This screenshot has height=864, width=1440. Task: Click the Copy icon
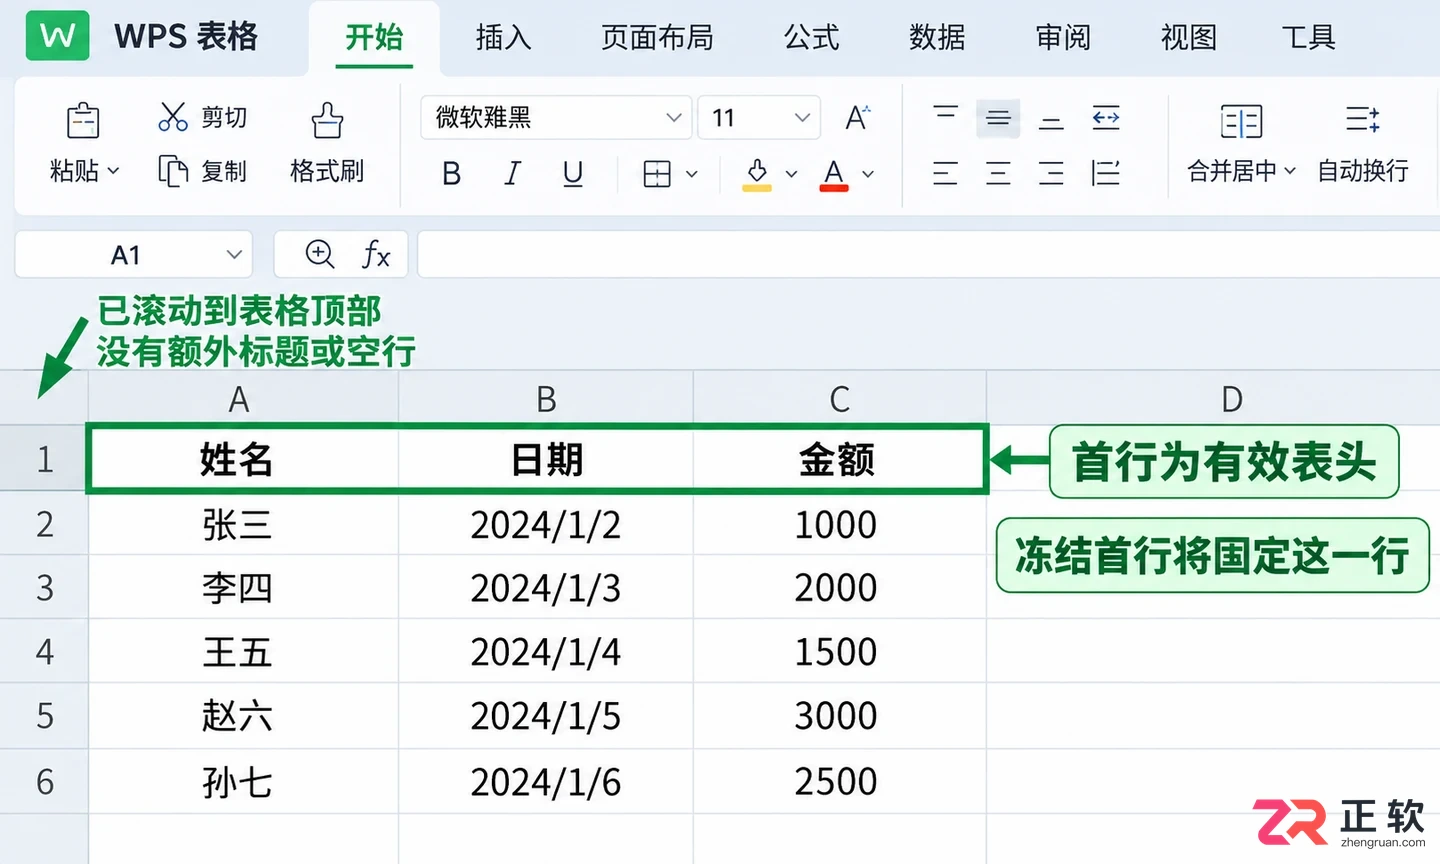coord(173,171)
